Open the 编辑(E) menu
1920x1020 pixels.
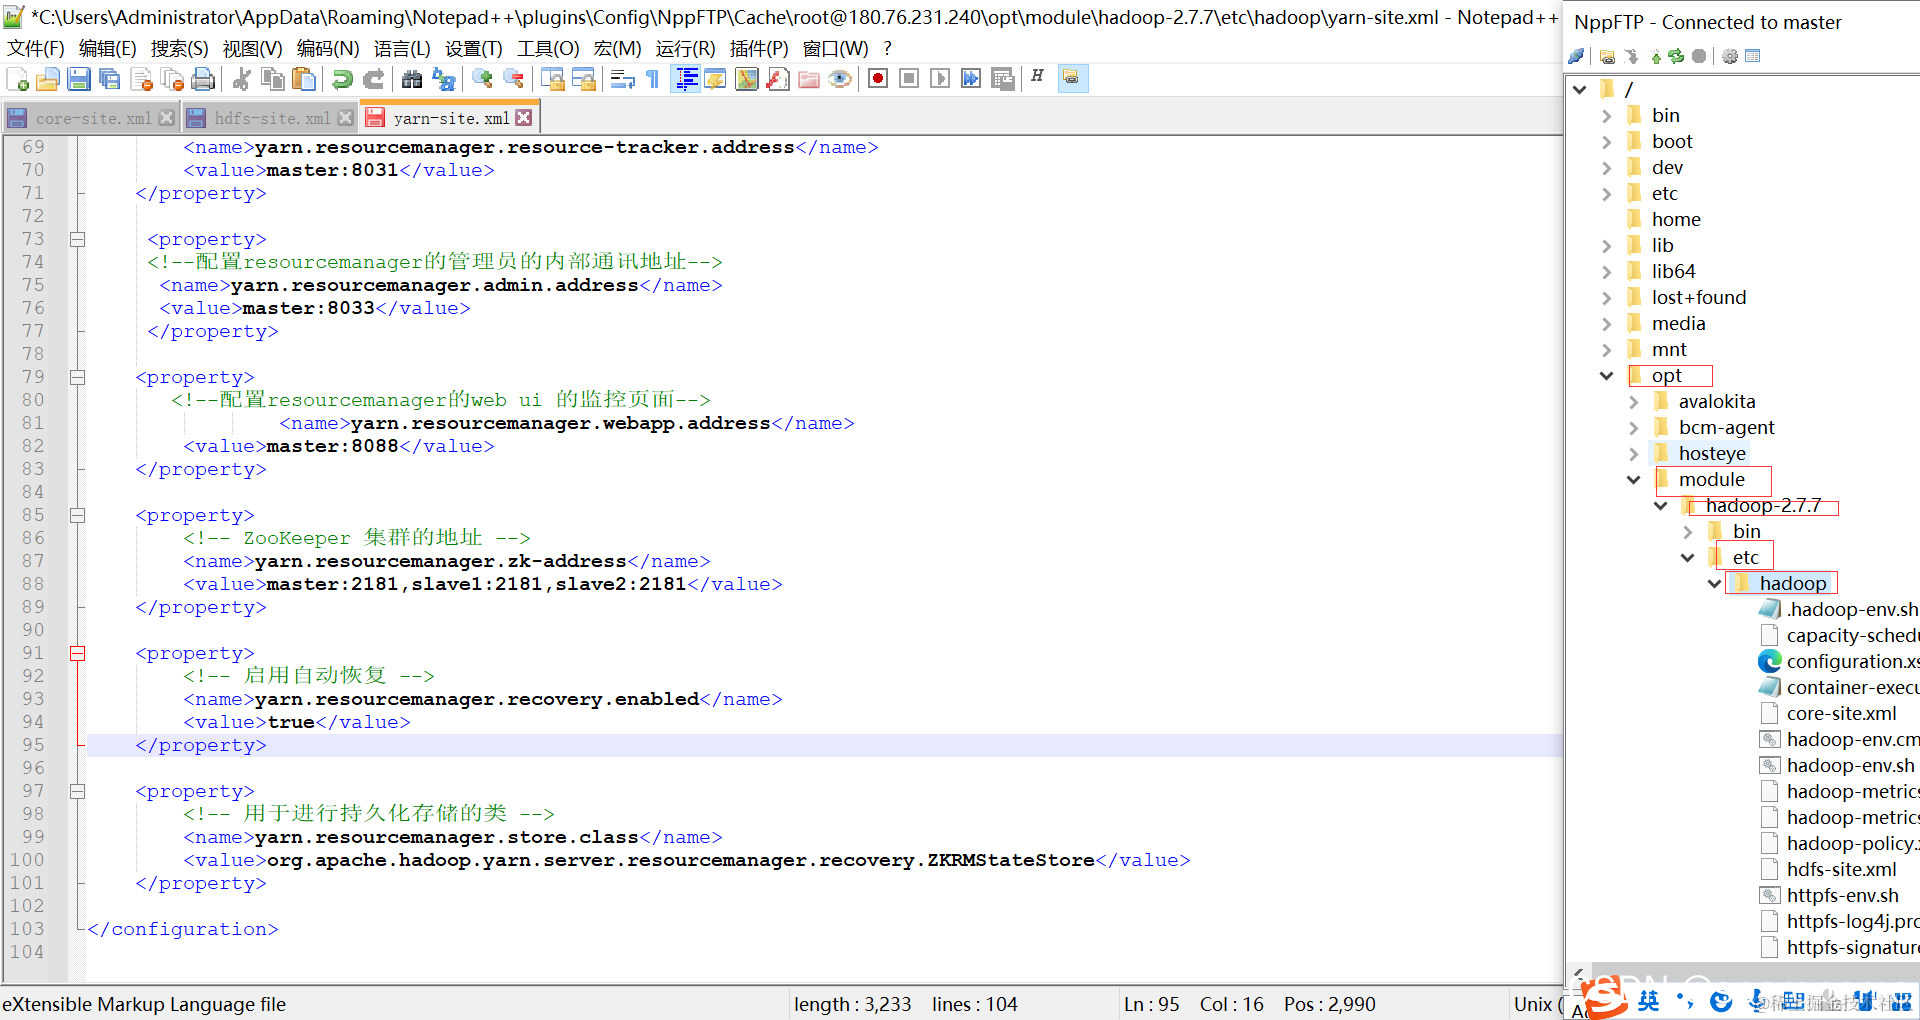point(107,48)
